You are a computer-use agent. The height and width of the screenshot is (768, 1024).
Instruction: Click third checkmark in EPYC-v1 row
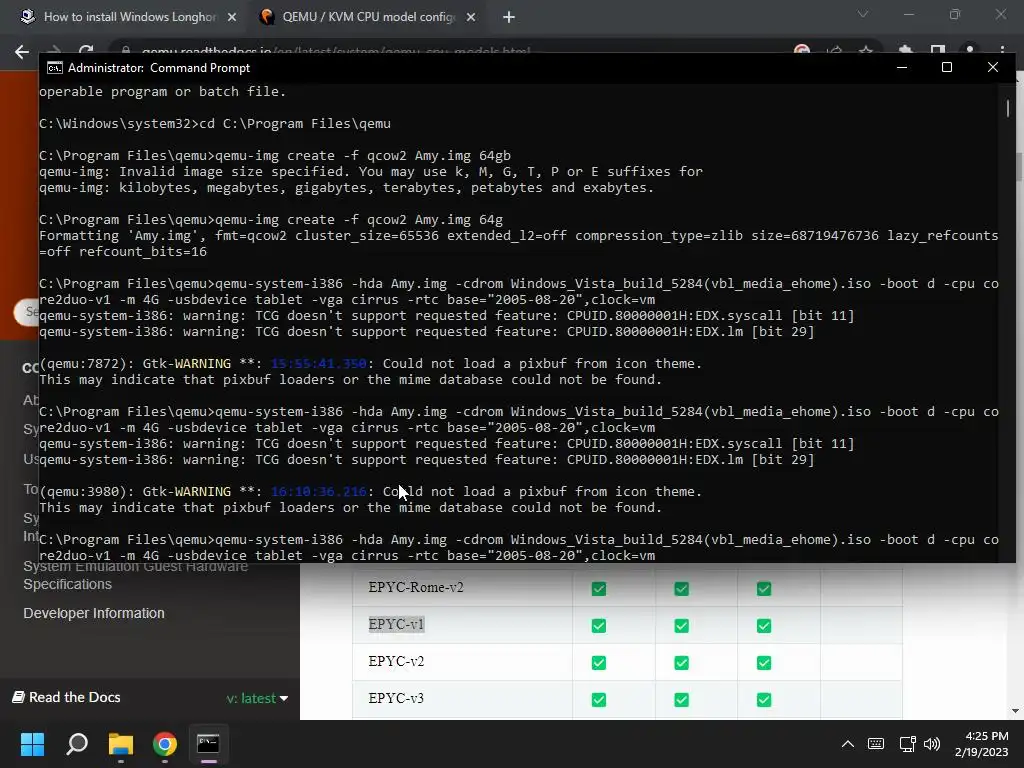(763, 626)
